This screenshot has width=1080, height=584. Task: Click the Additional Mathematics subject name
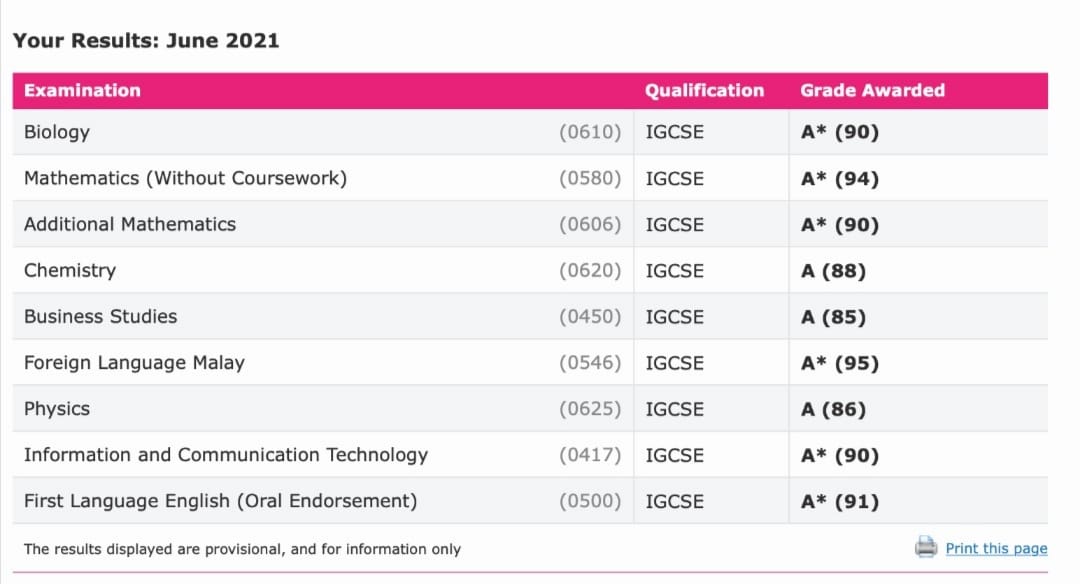130,224
